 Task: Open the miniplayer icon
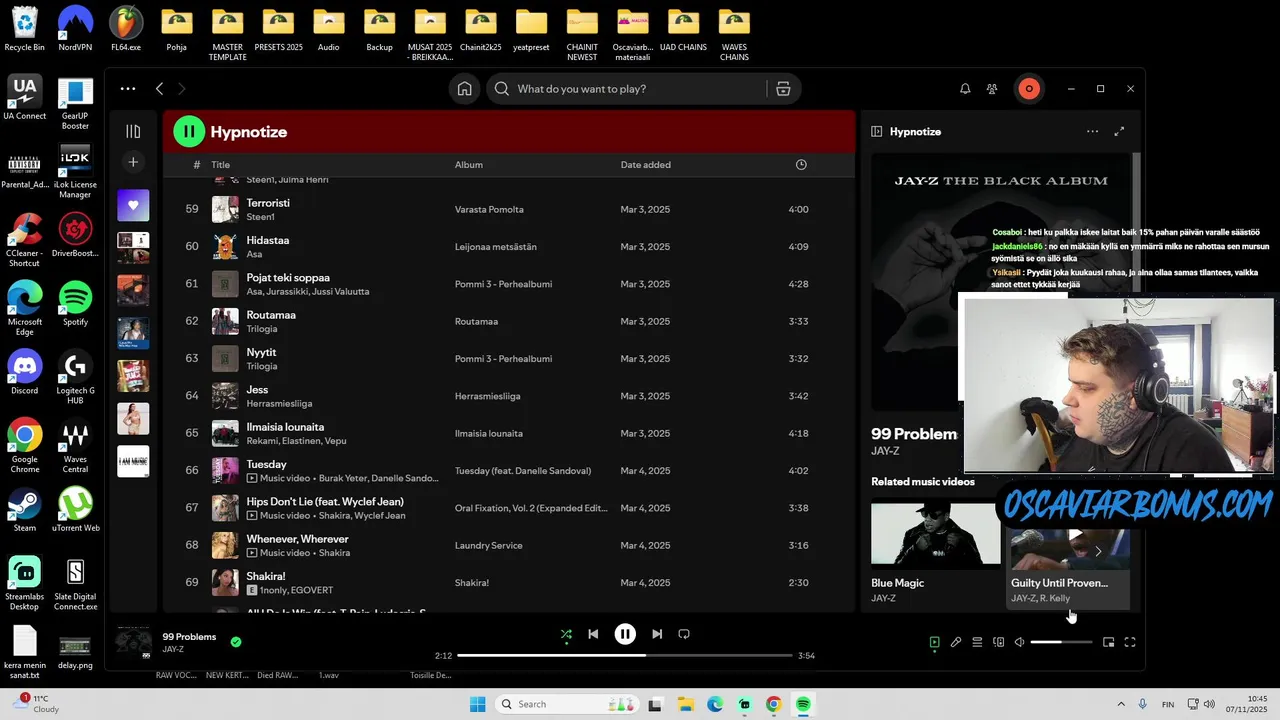click(1108, 642)
